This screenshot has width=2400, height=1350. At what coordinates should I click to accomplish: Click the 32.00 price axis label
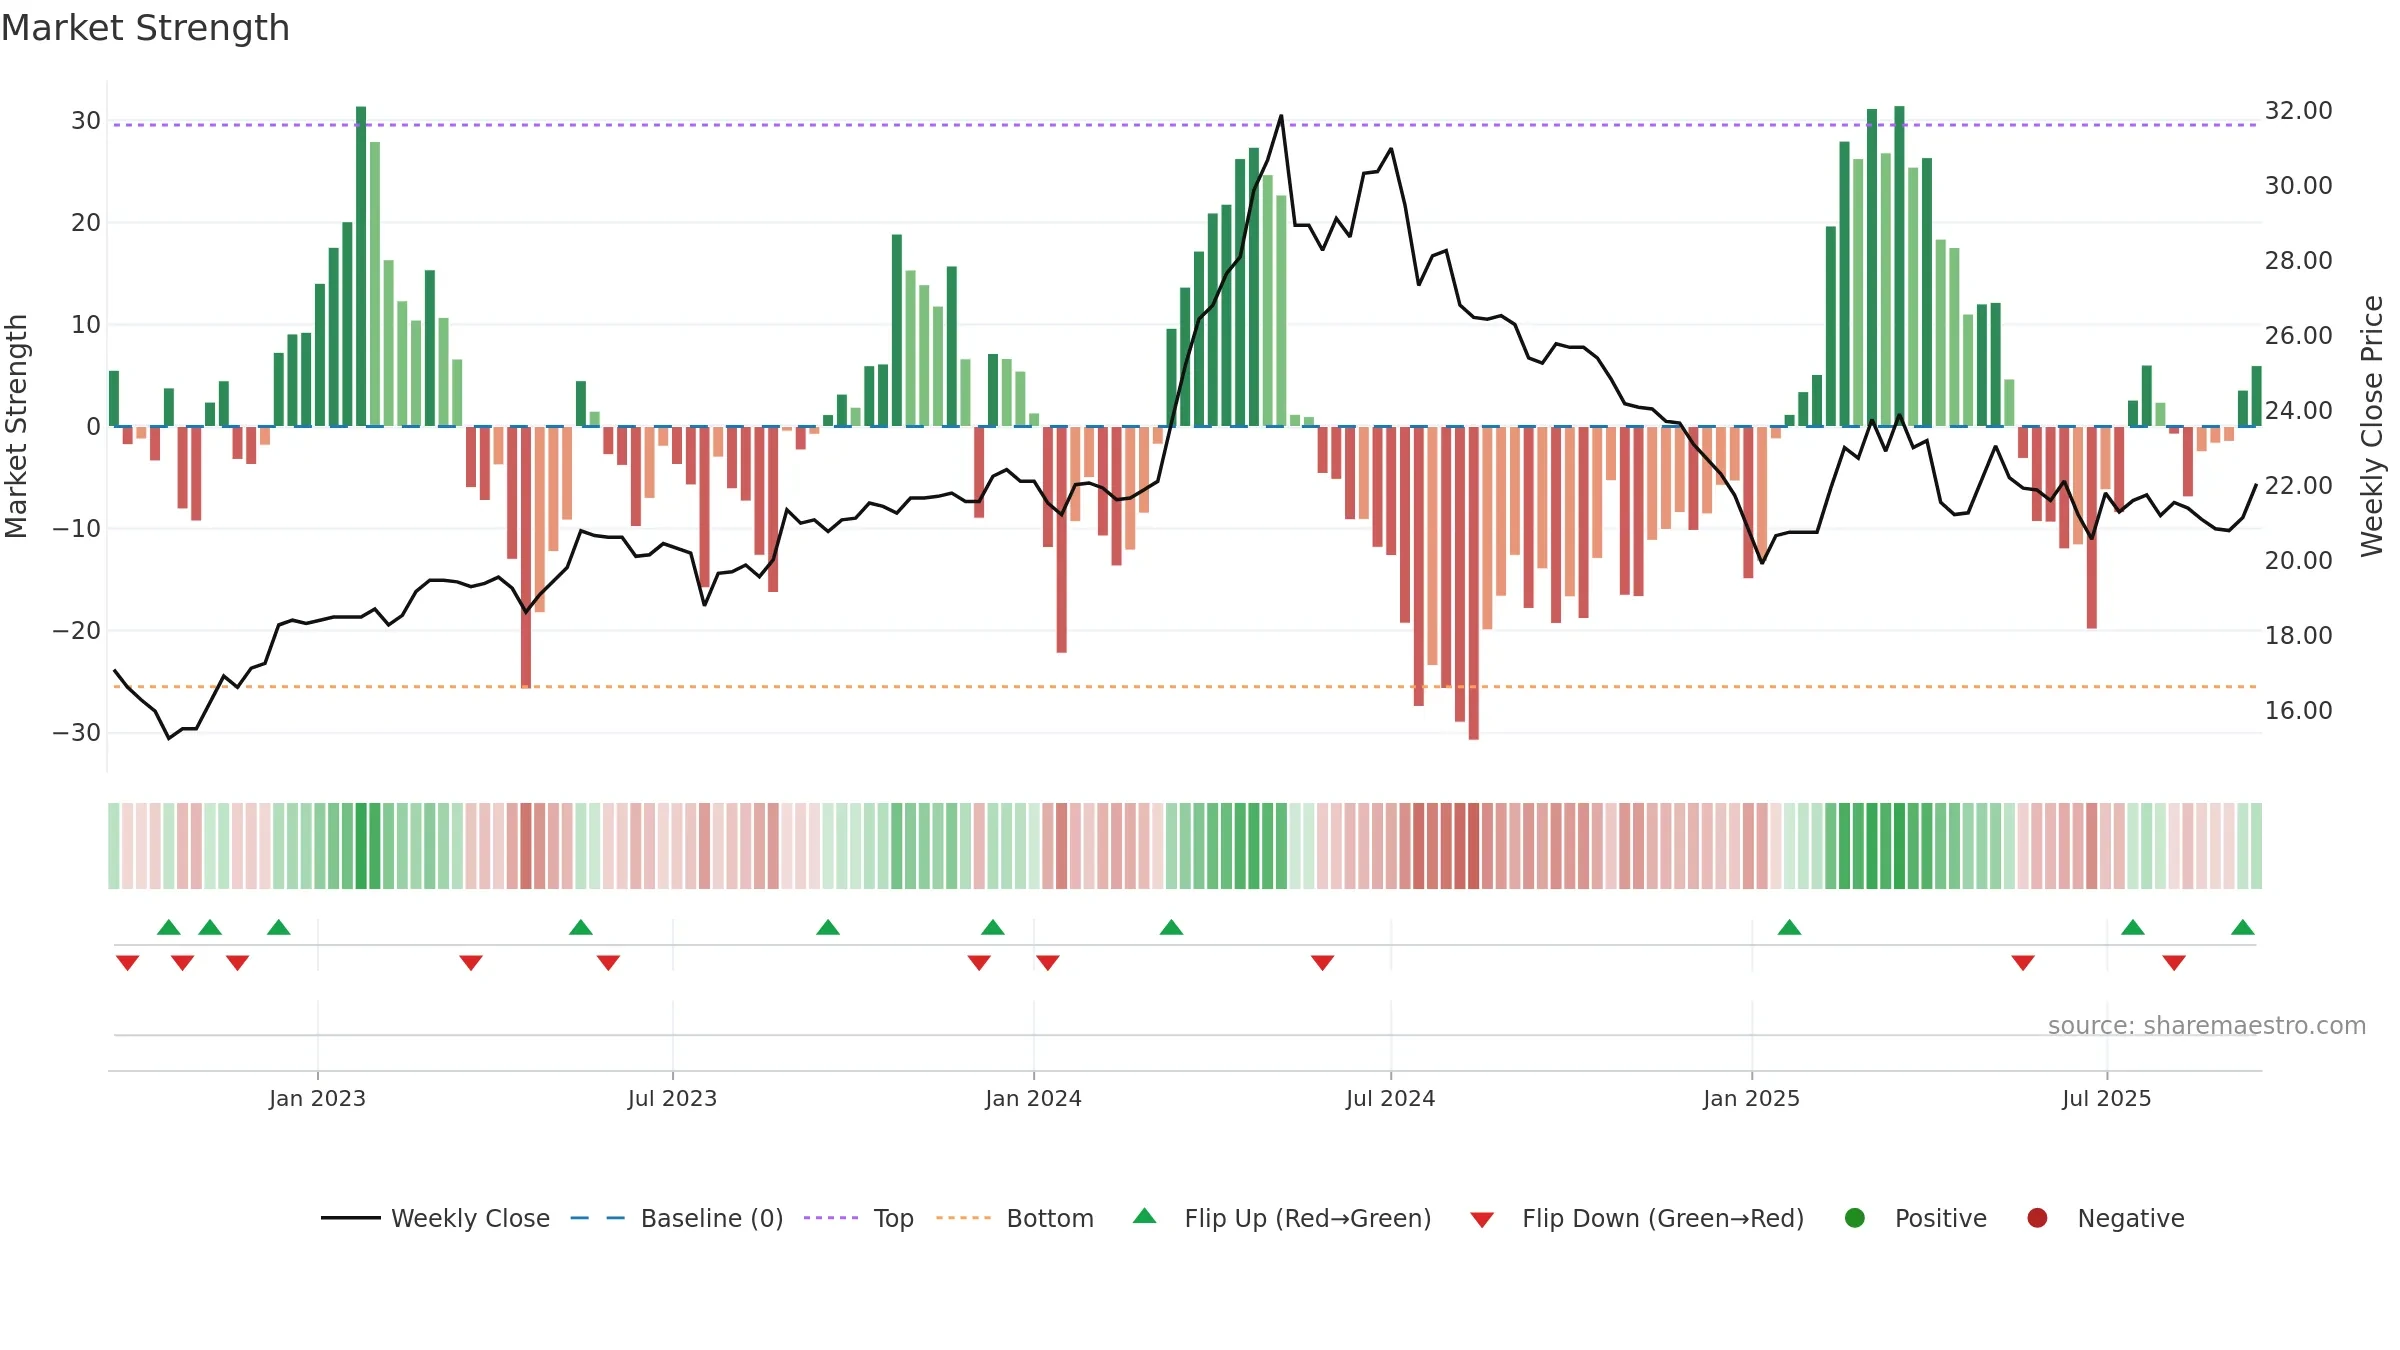[2298, 111]
